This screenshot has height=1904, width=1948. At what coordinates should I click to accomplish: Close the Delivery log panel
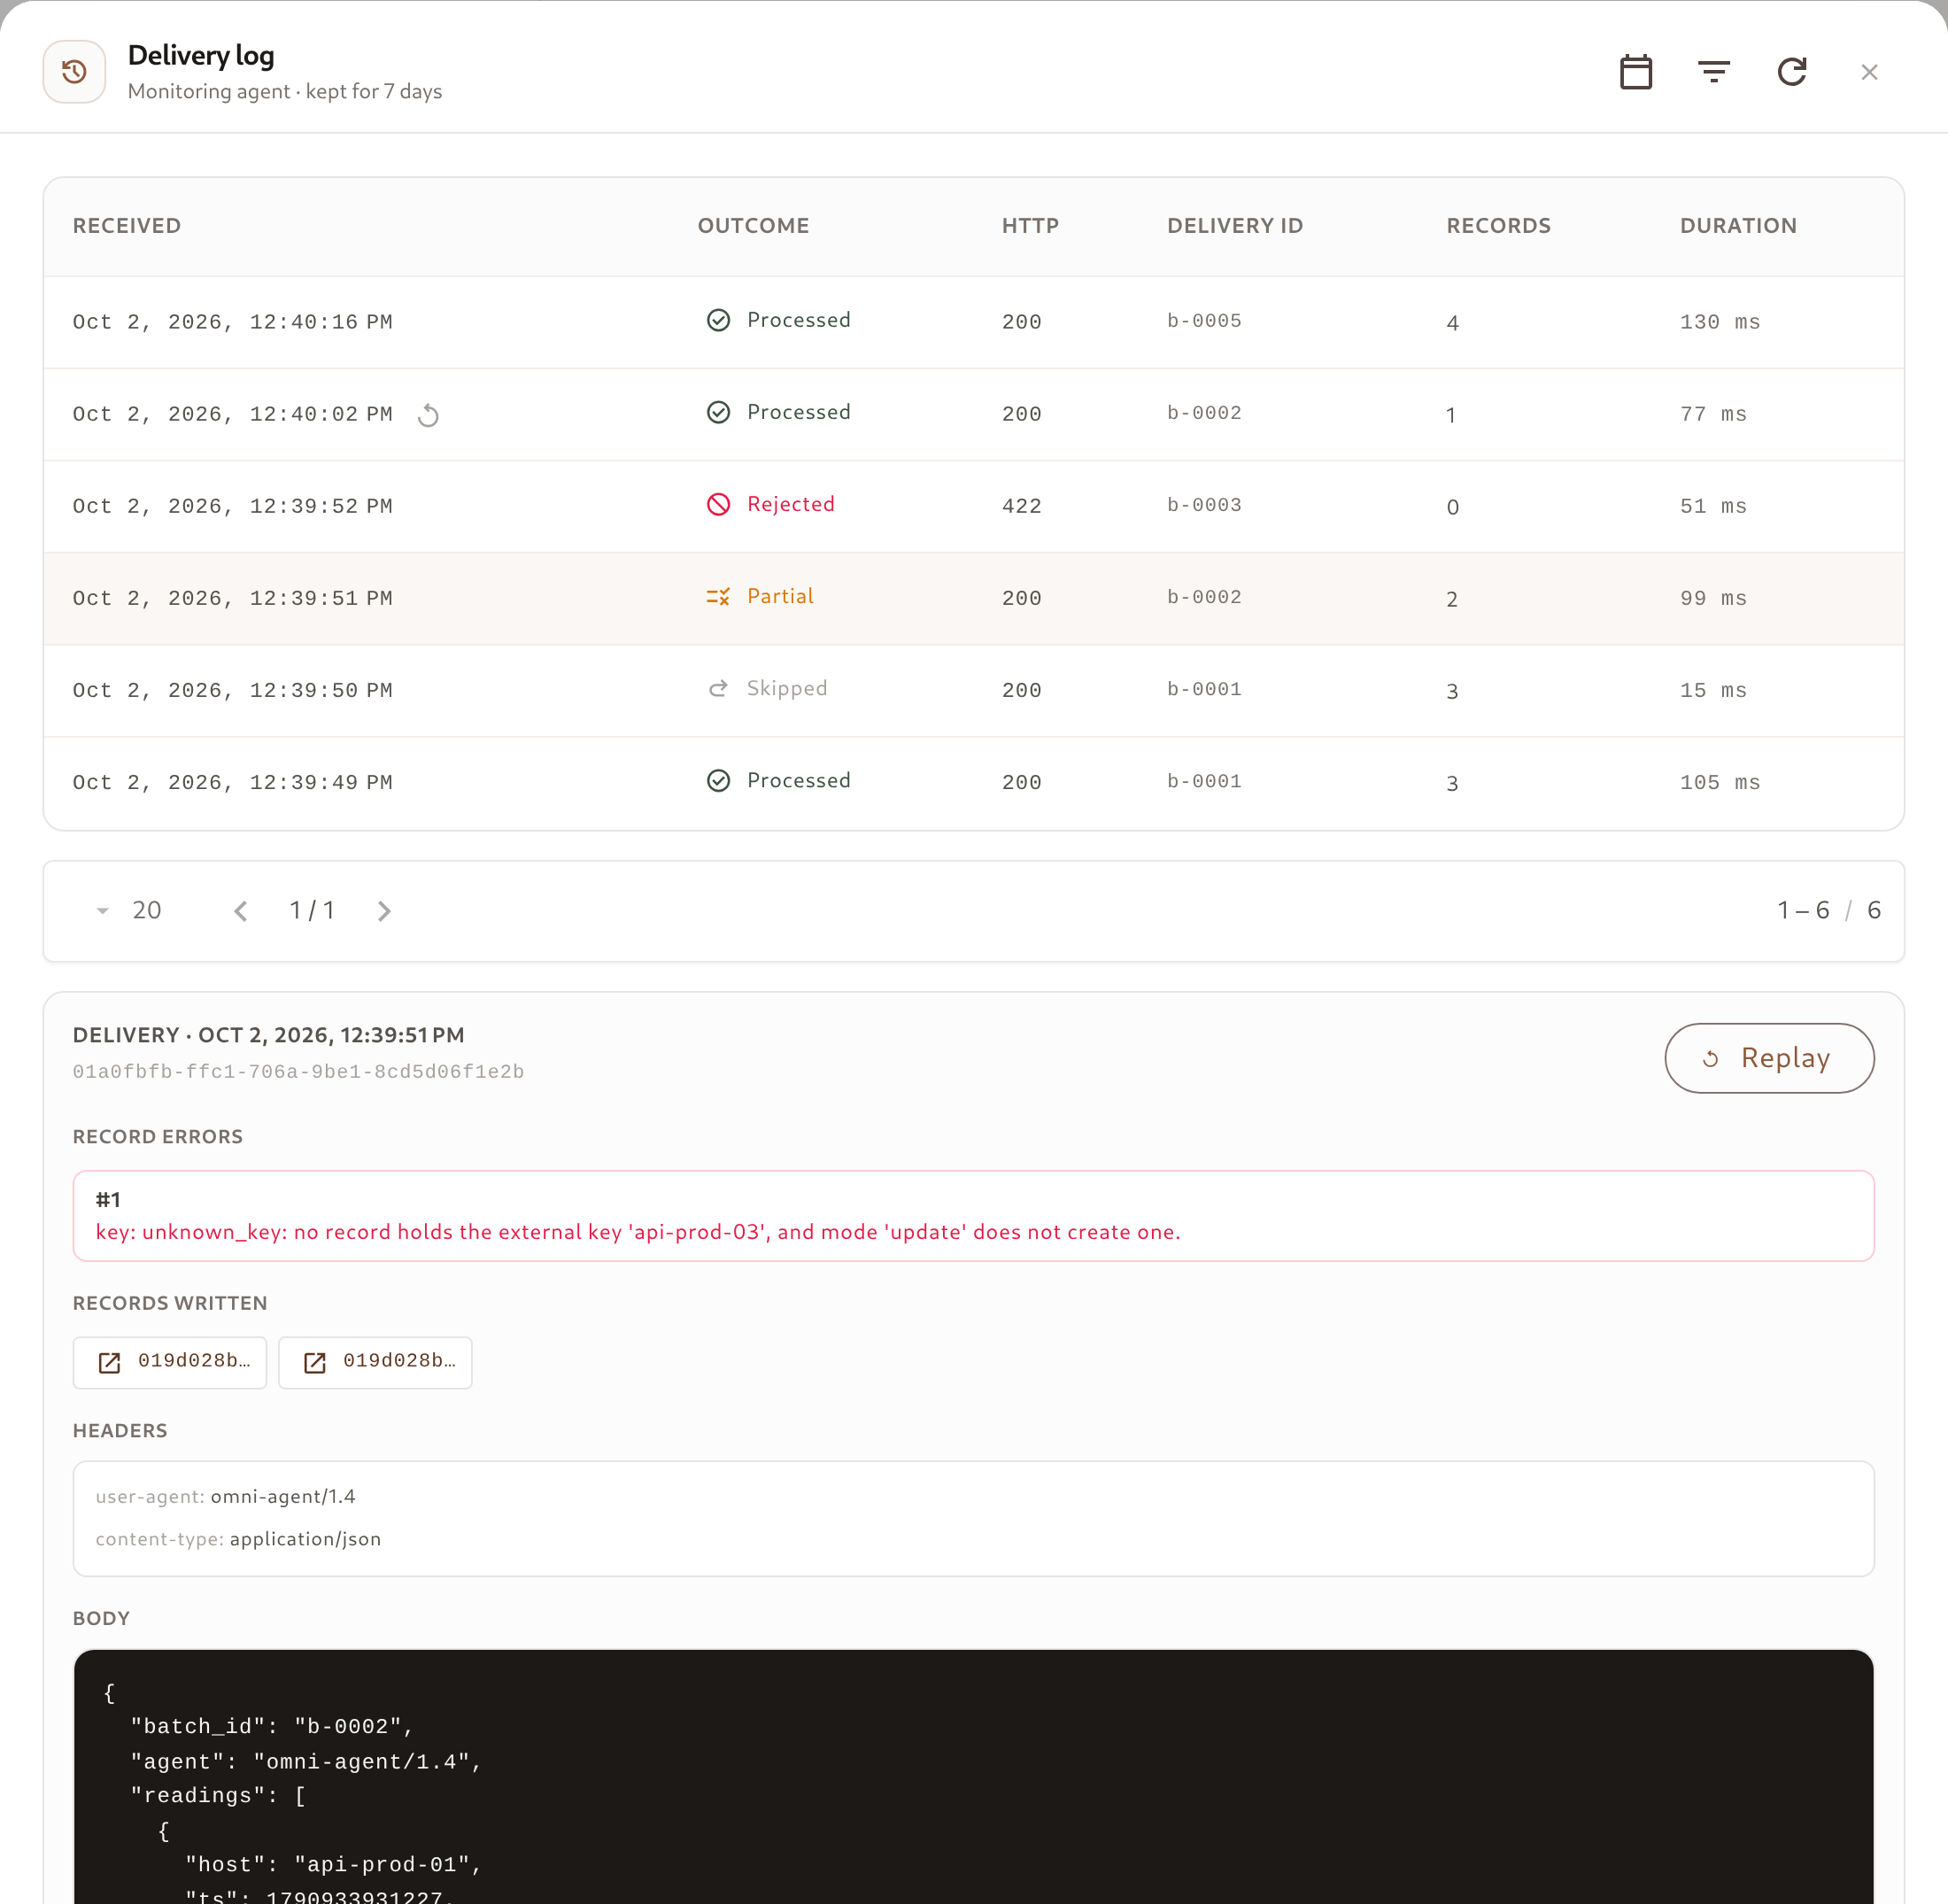(1868, 72)
